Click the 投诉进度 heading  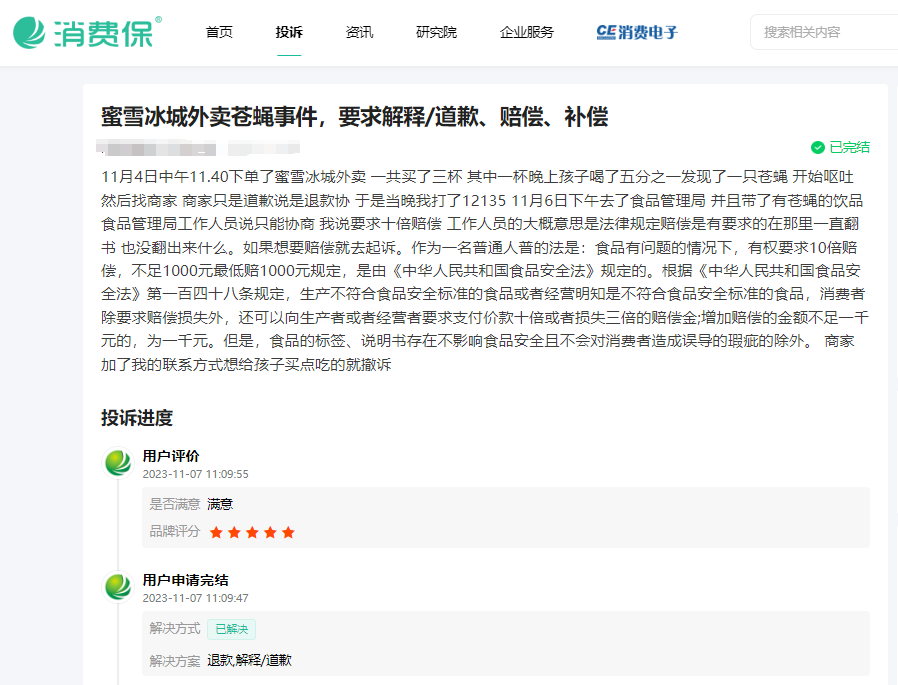[137, 418]
